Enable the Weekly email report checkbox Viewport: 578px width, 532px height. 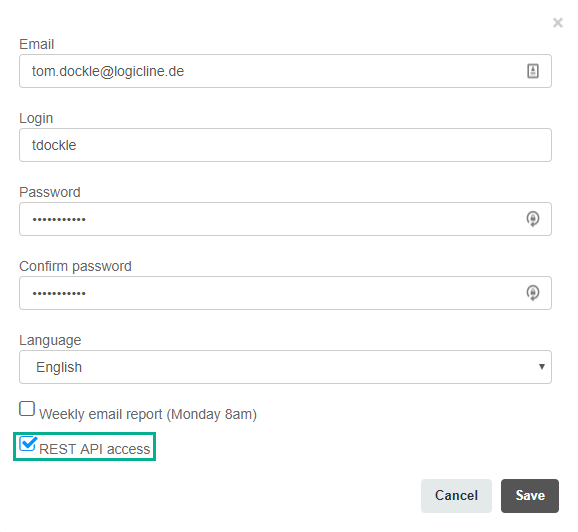[x=27, y=408]
